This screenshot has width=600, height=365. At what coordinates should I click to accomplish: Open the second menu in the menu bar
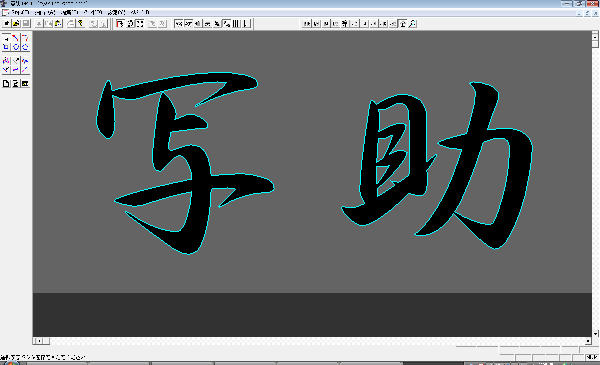[45, 13]
